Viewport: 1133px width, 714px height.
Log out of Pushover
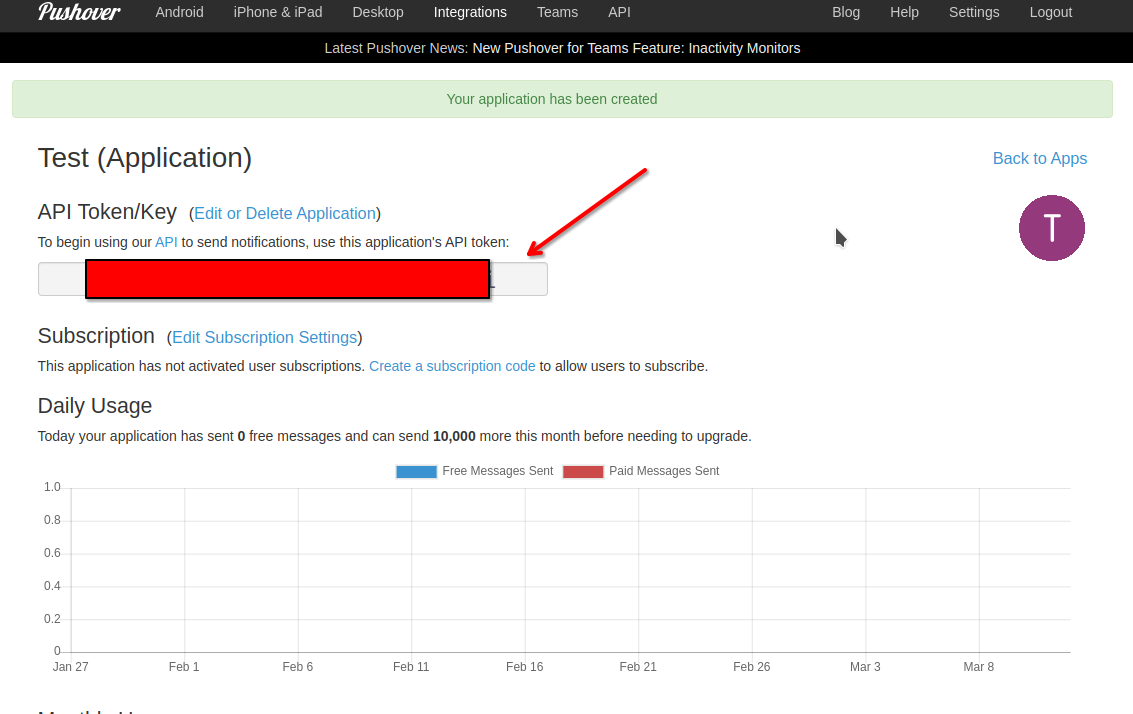point(1051,12)
